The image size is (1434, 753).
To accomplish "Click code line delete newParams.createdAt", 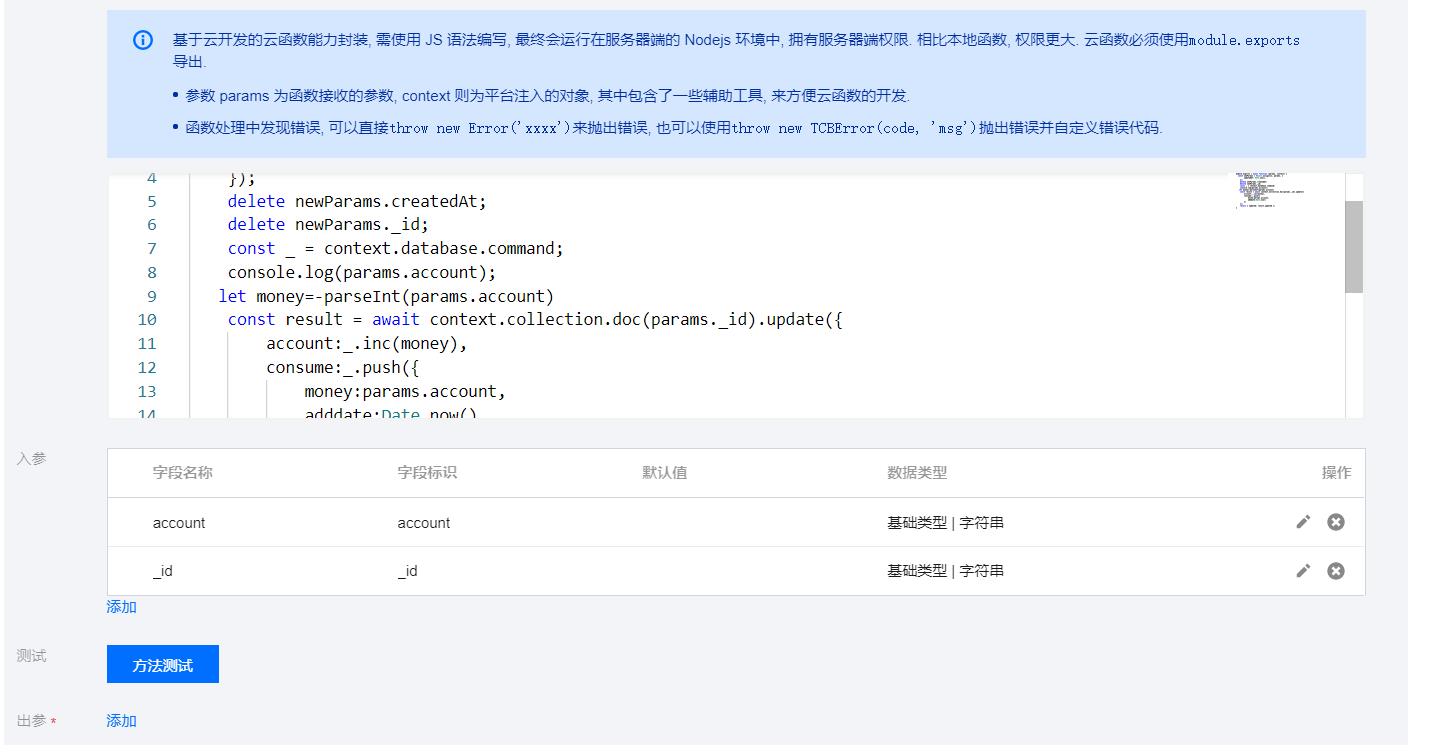I will 357,201.
